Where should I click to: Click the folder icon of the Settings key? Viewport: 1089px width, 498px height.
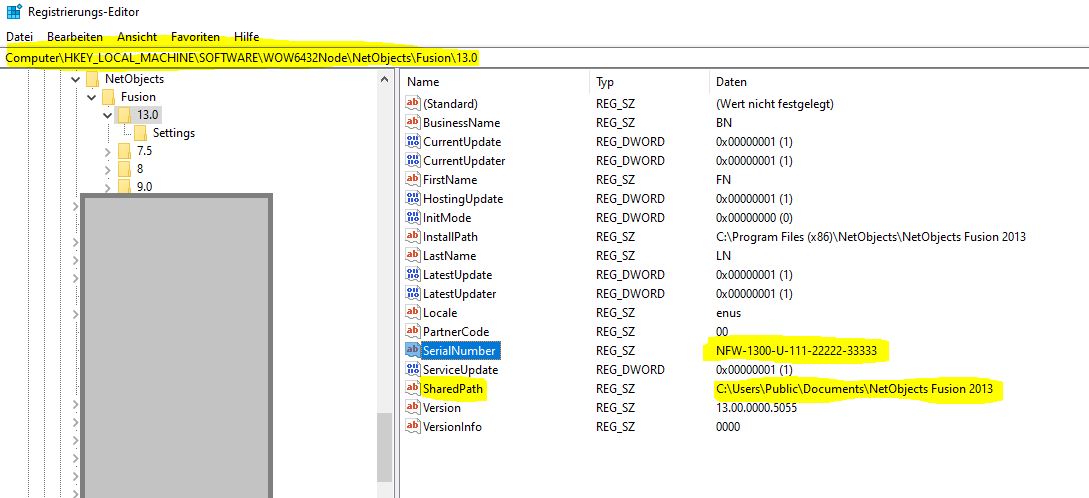pyautogui.click(x=141, y=133)
